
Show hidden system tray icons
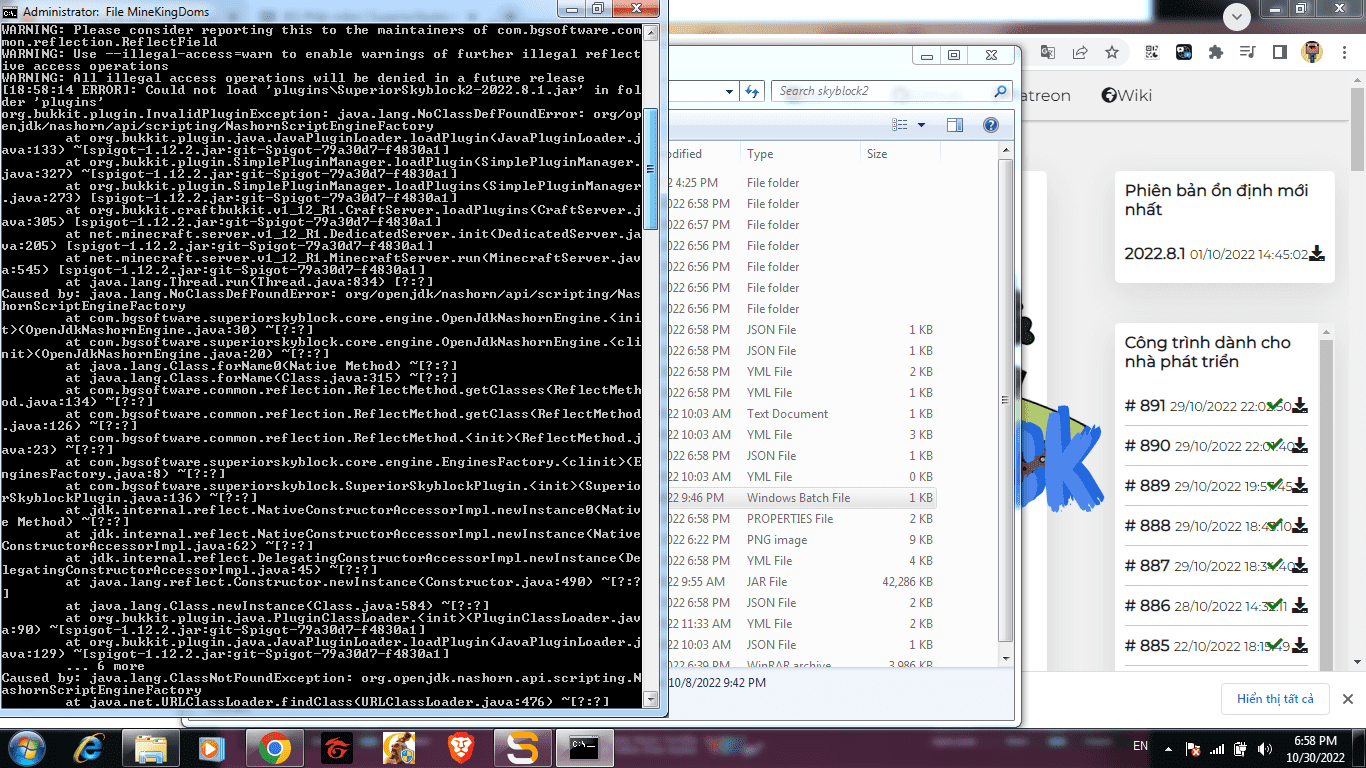(x=1168, y=747)
